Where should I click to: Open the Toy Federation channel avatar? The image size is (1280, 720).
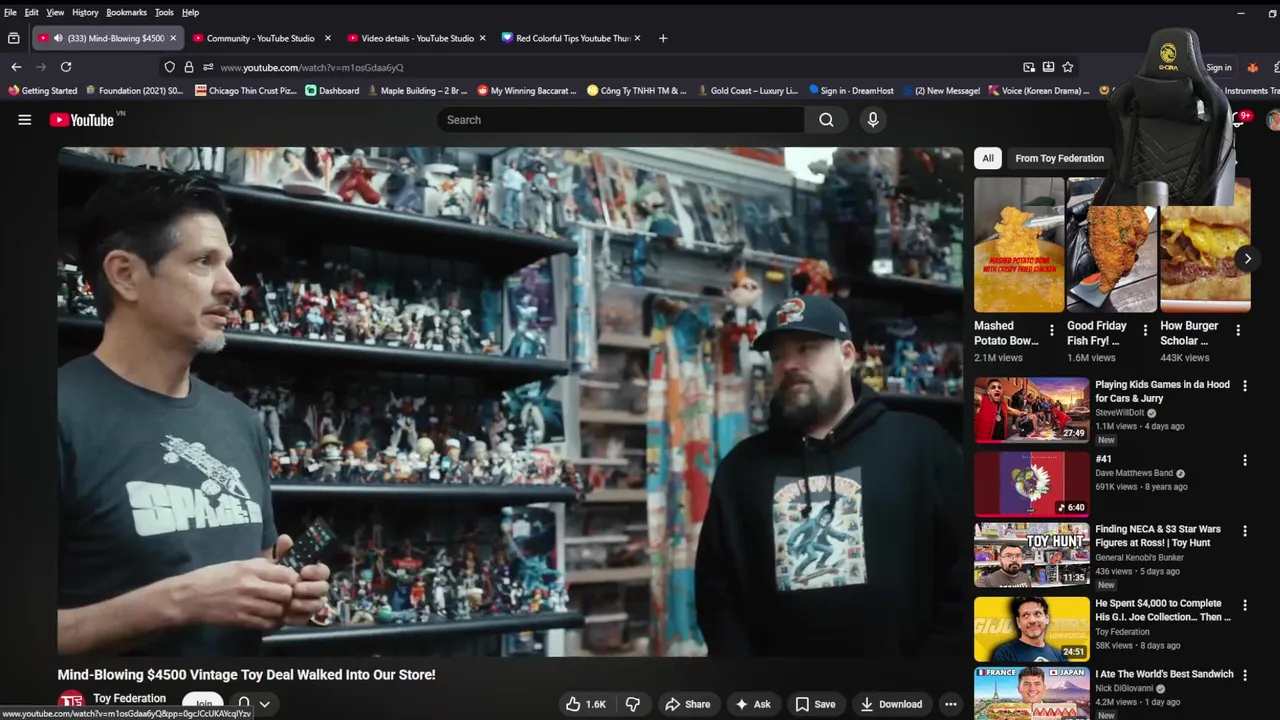pos(71,704)
